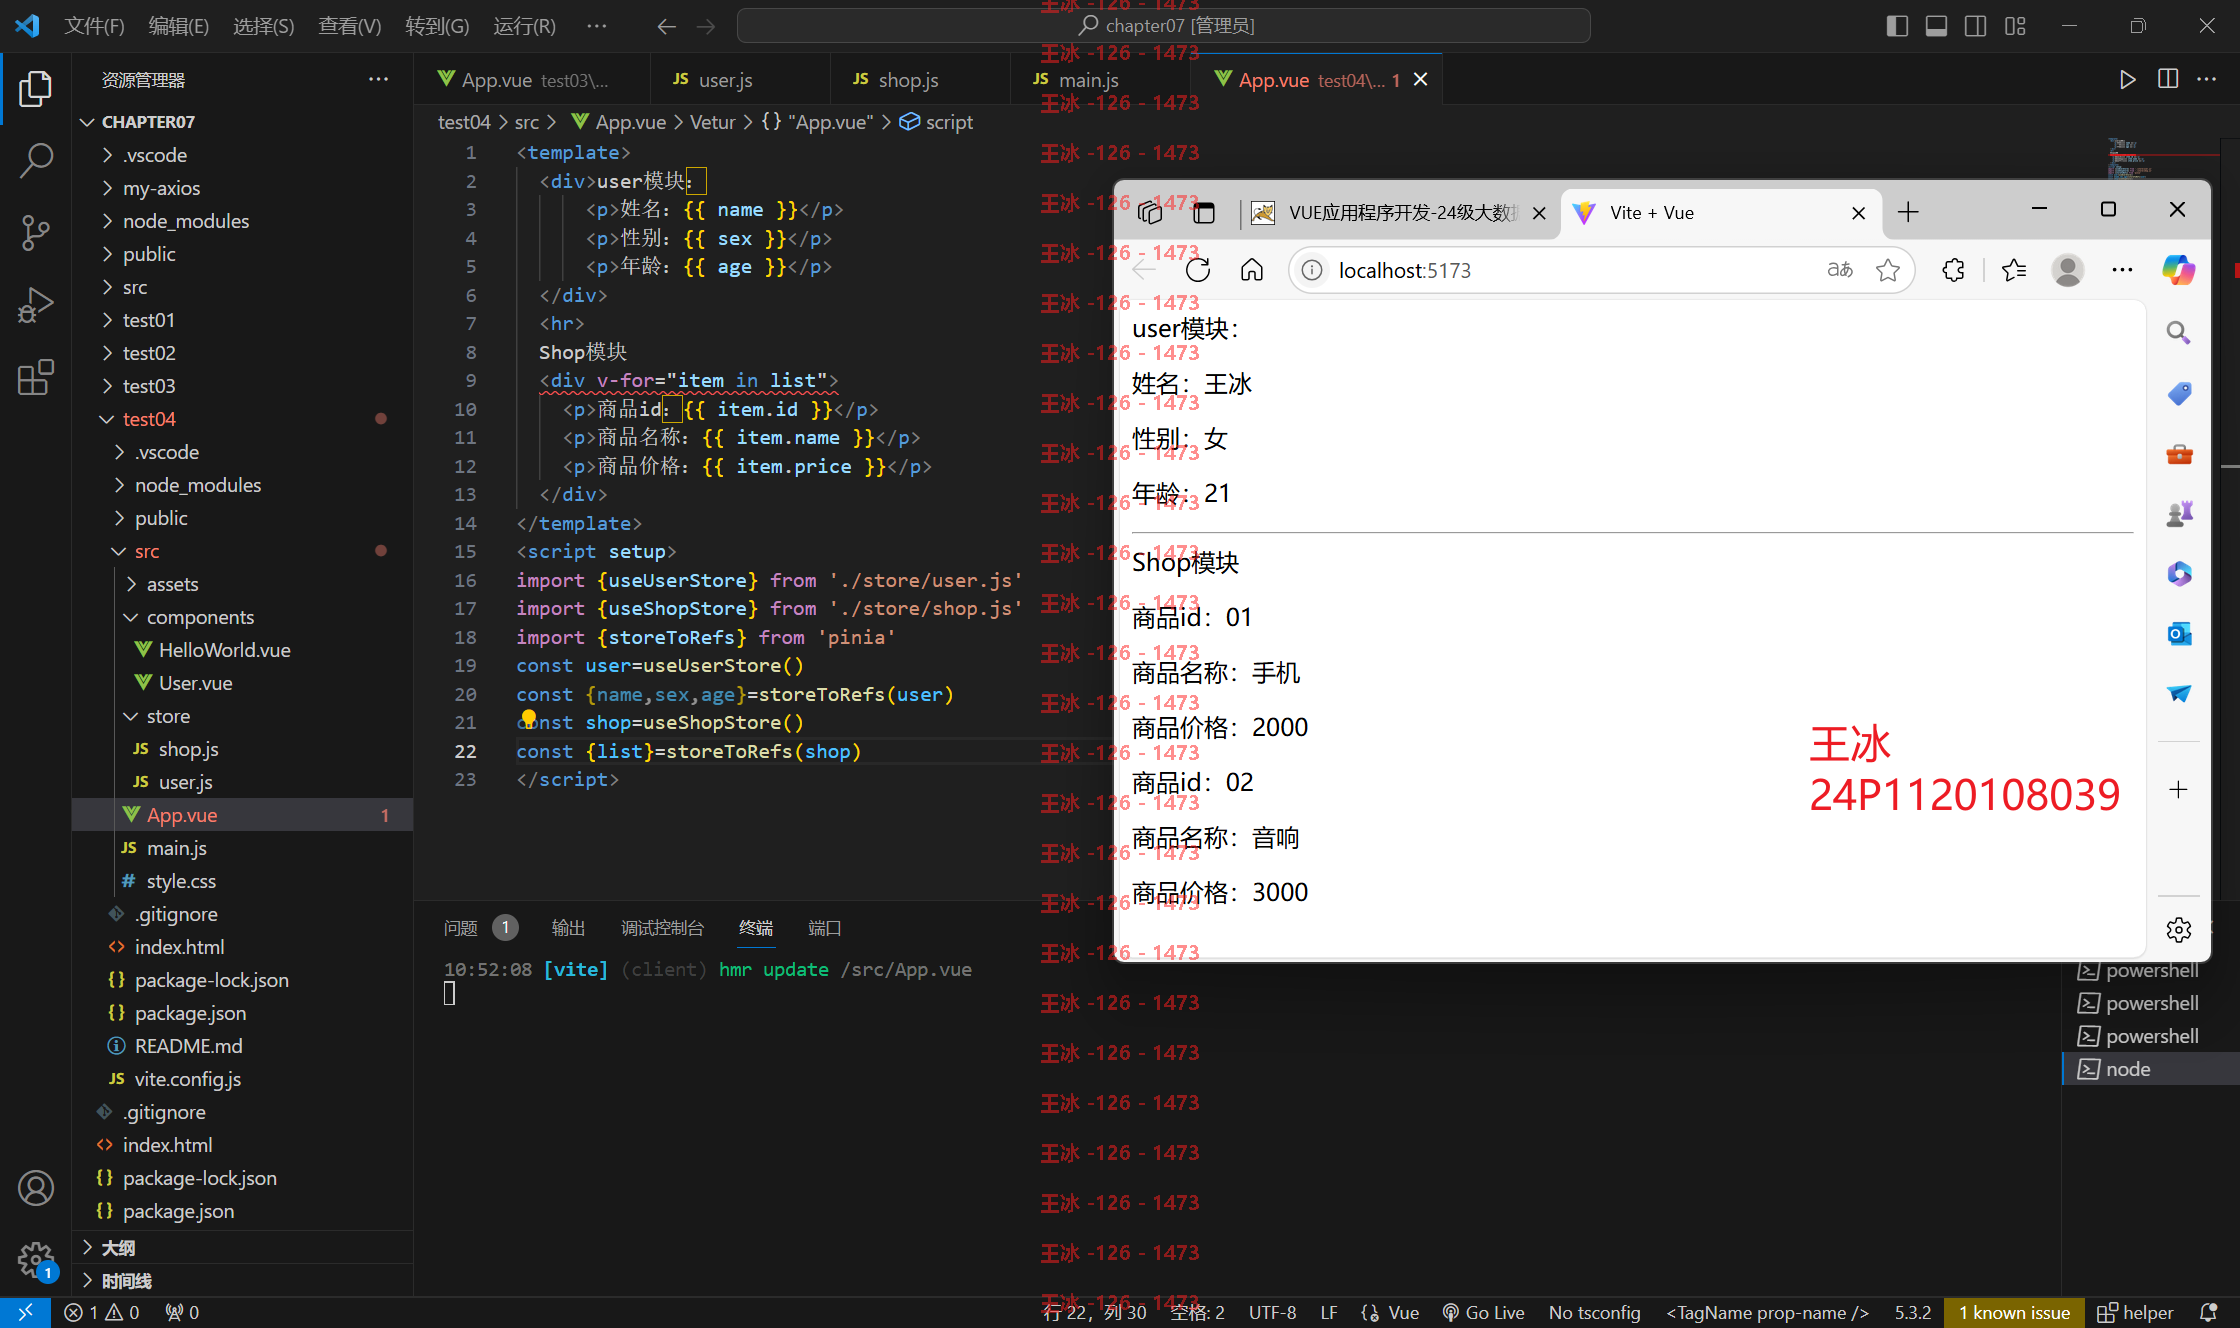Screen dimensions: 2240x1328
Task: Expand the test03 folder
Action: click(242, 386)
